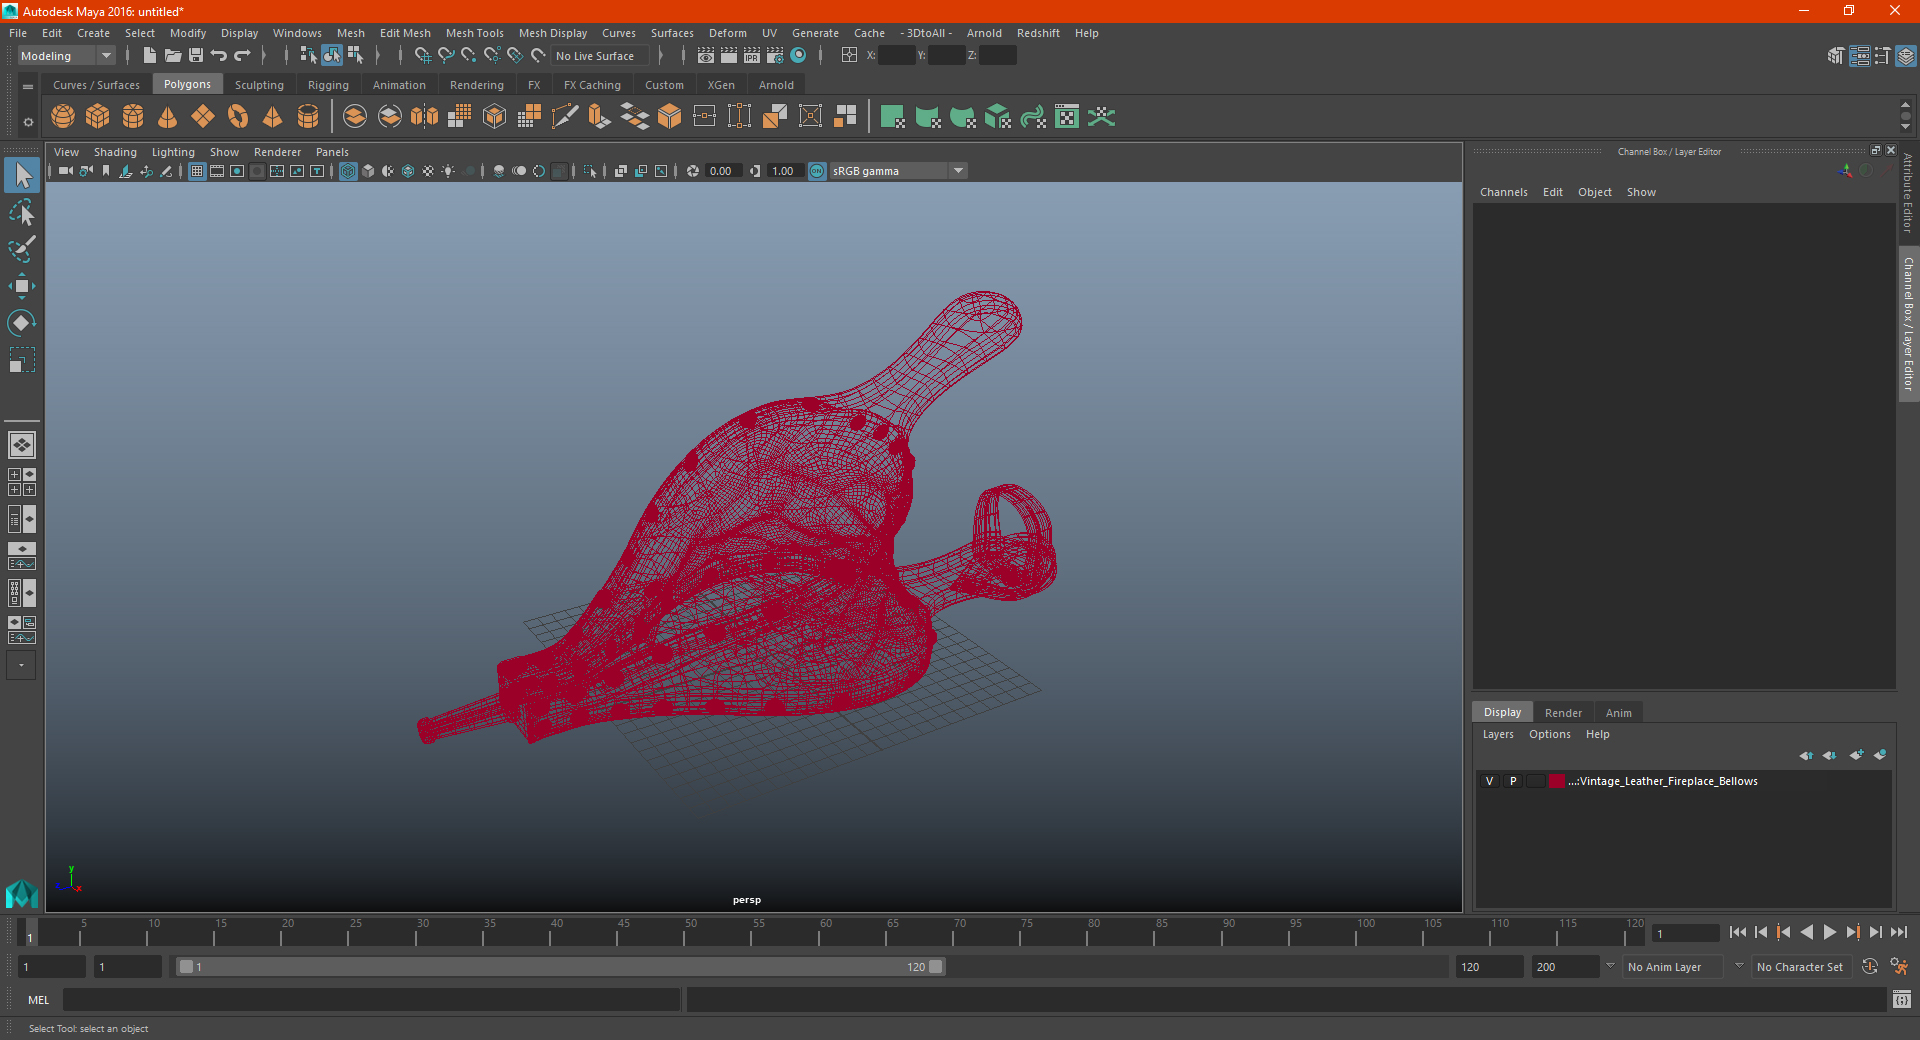Go to start of playback range
This screenshot has width=1920, height=1040.
[x=1737, y=932]
